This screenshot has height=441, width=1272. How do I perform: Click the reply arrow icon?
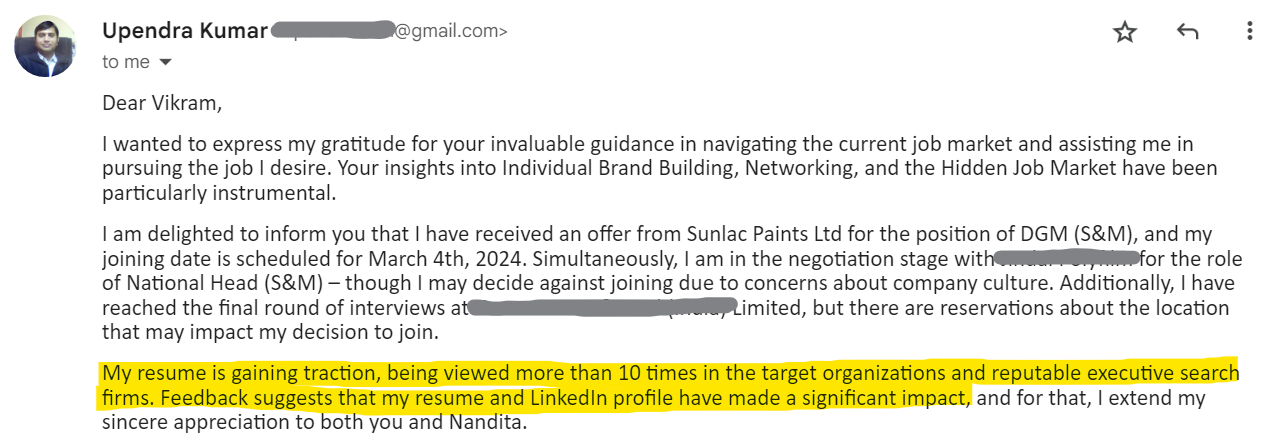[x=1187, y=32]
